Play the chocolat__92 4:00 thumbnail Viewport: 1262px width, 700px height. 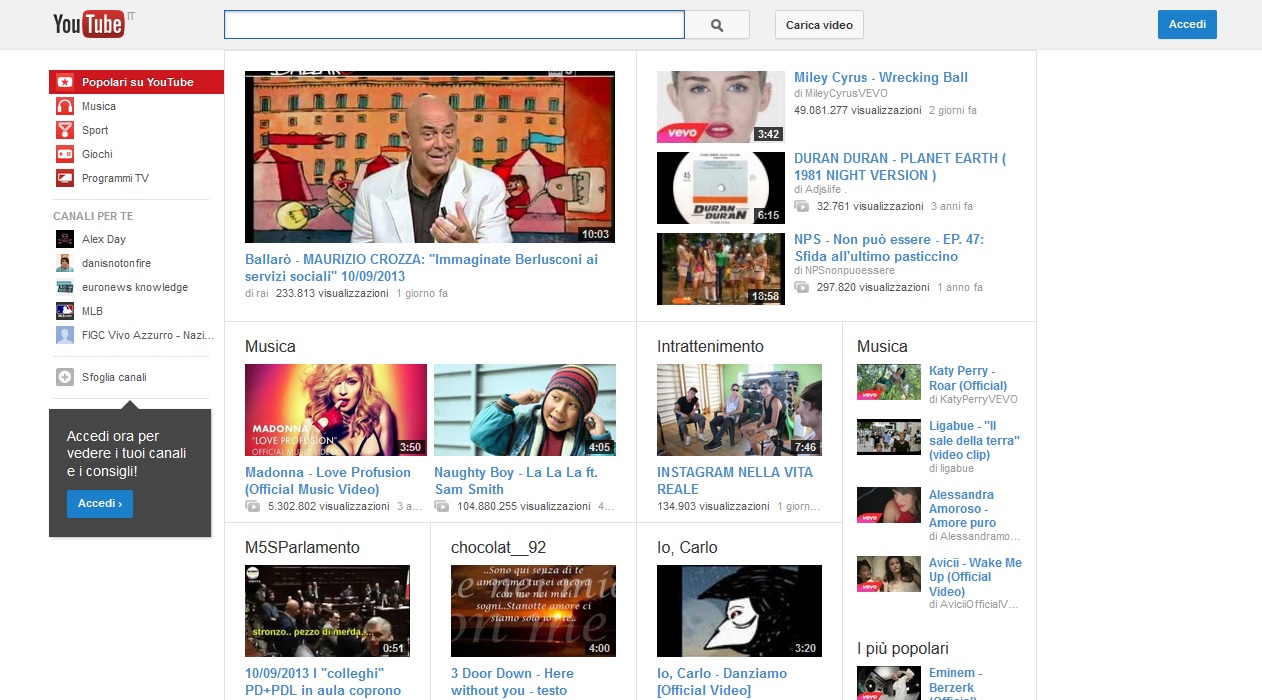[533, 611]
